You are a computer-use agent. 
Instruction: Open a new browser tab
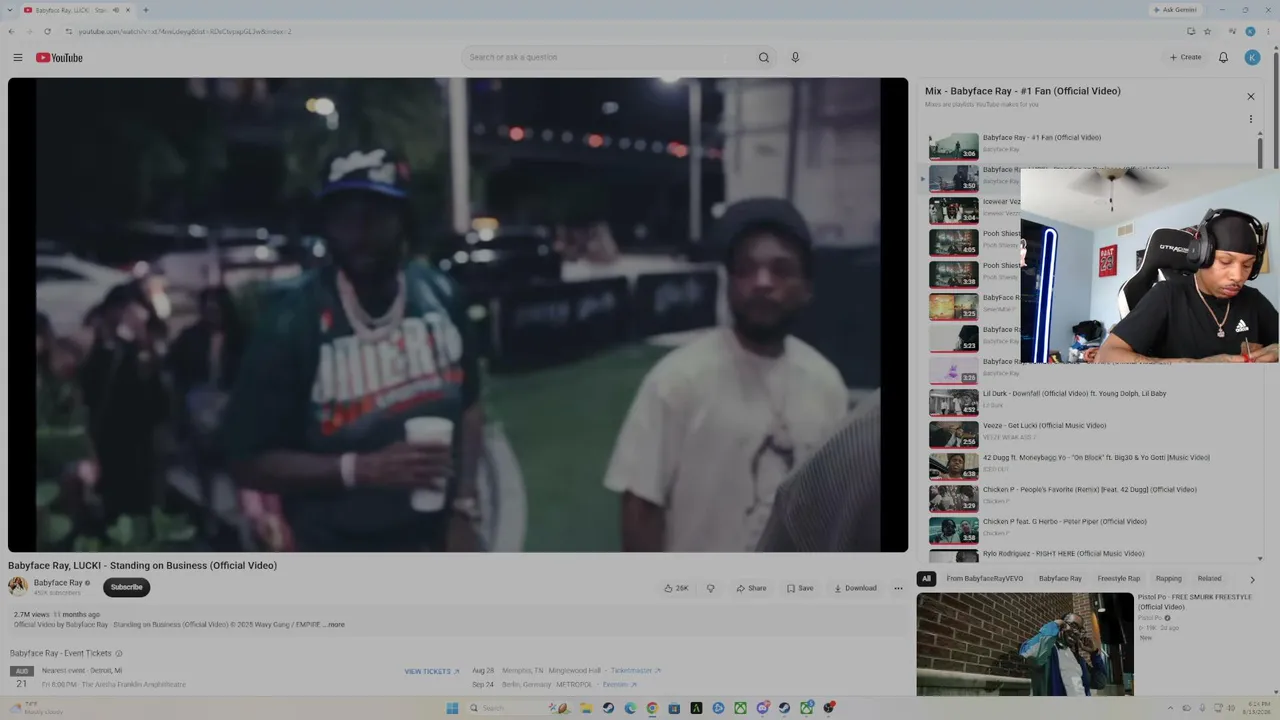coord(146,10)
